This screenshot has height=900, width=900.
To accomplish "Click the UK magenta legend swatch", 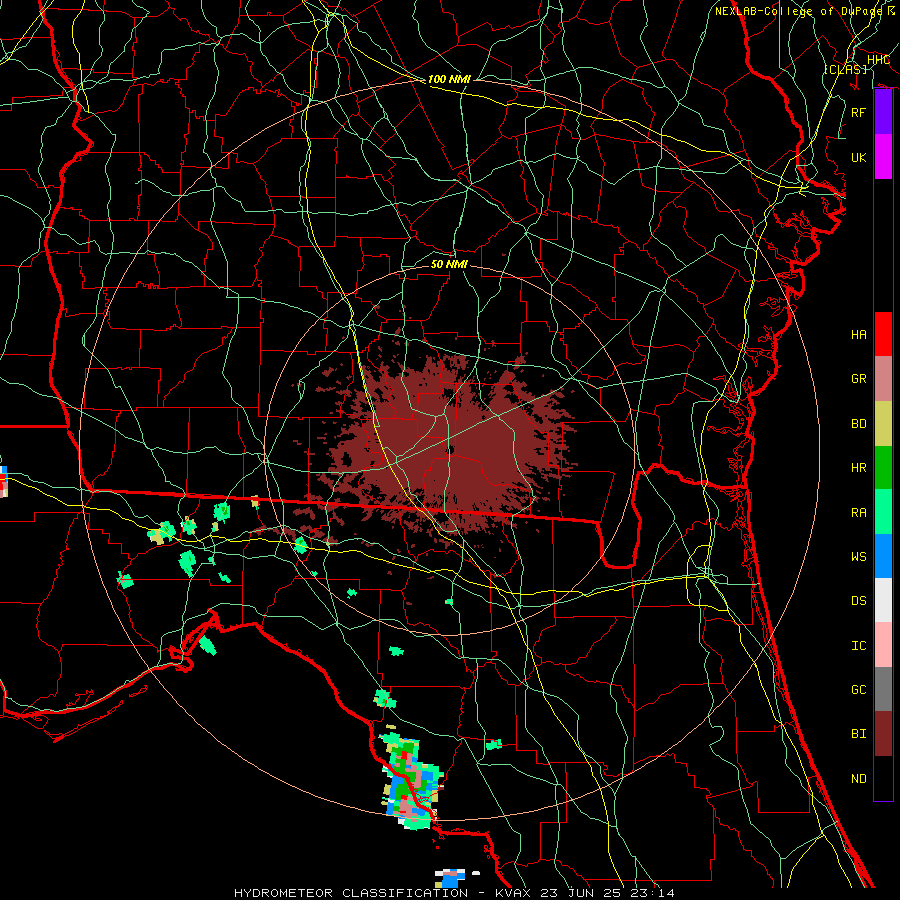I will point(883,157).
